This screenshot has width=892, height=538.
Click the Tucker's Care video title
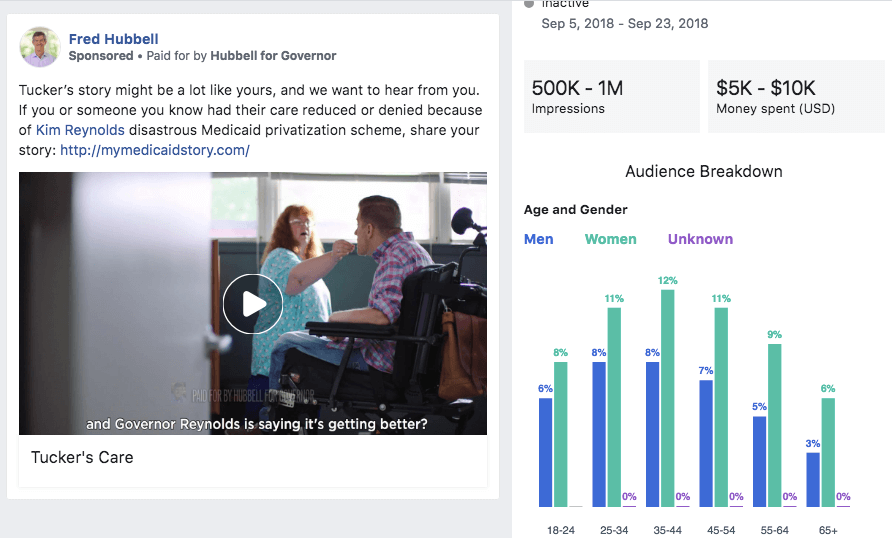click(x=82, y=457)
